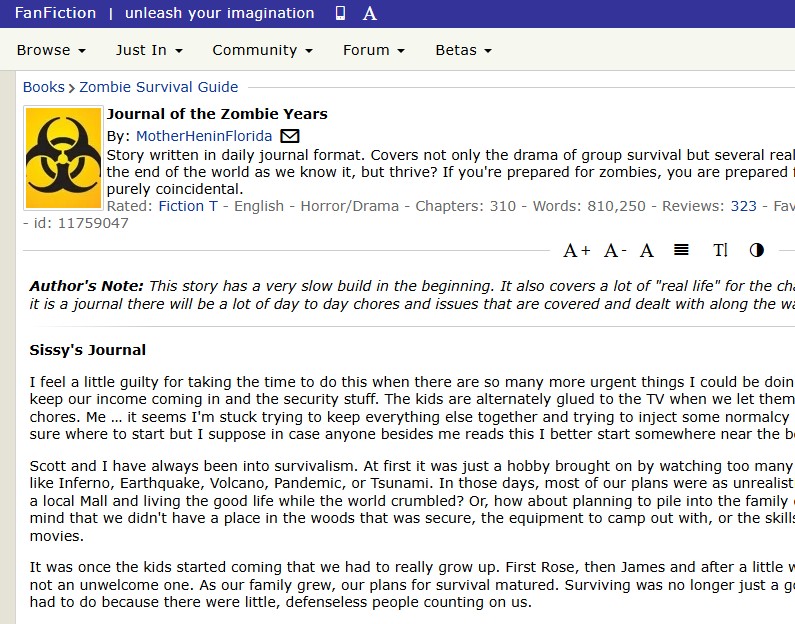795x624 pixels.
Task: Send private message via envelope icon
Action: pos(289,136)
